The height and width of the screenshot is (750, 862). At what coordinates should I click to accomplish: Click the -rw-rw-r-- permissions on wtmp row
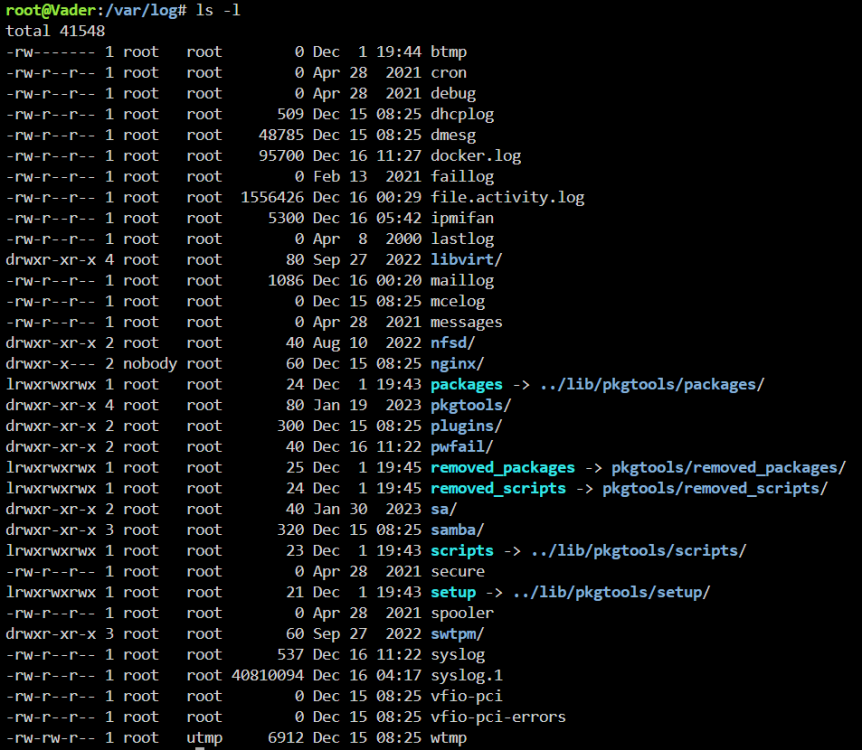click(51, 738)
